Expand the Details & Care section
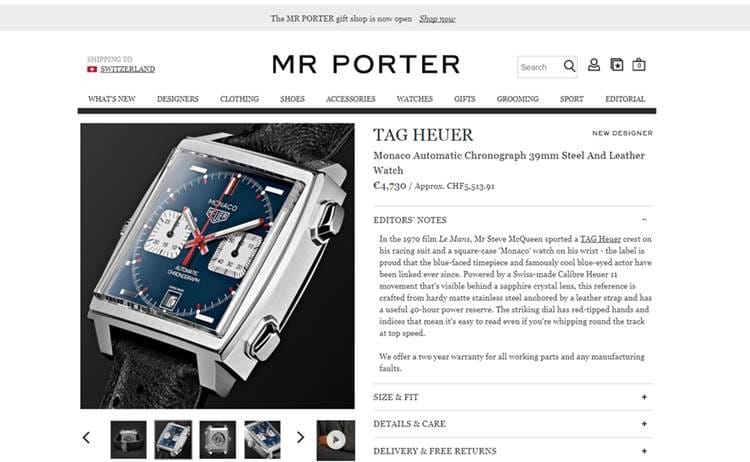Screen dimensions: 750x462 (513, 424)
